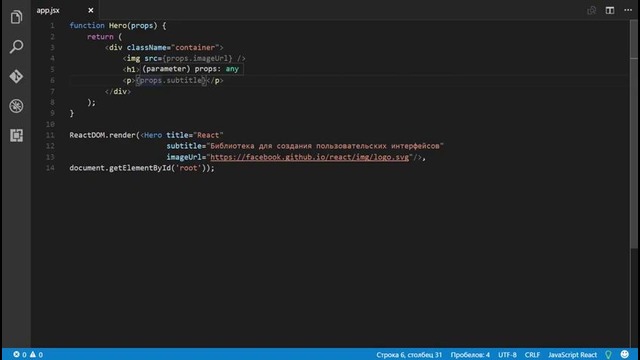The width and height of the screenshot is (640, 360).
Task: Change line ending CRLF
Action: [532, 355]
